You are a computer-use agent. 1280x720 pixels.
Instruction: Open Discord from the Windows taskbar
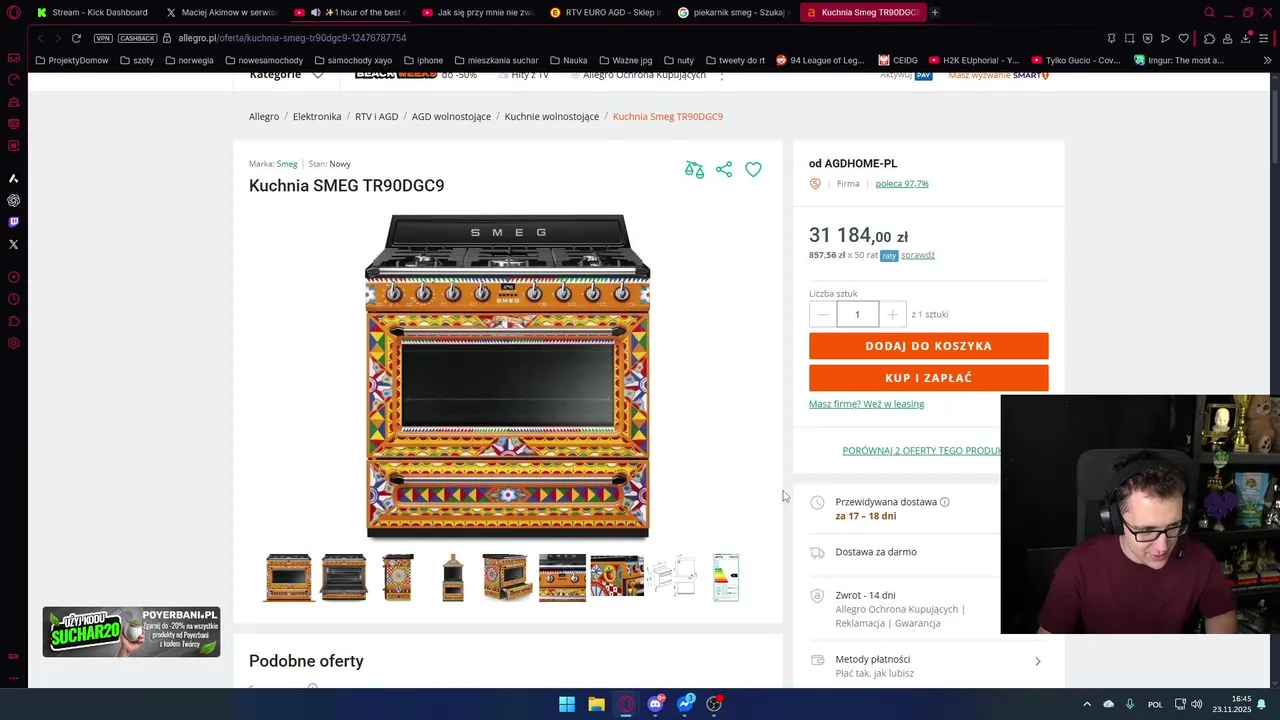click(655, 704)
